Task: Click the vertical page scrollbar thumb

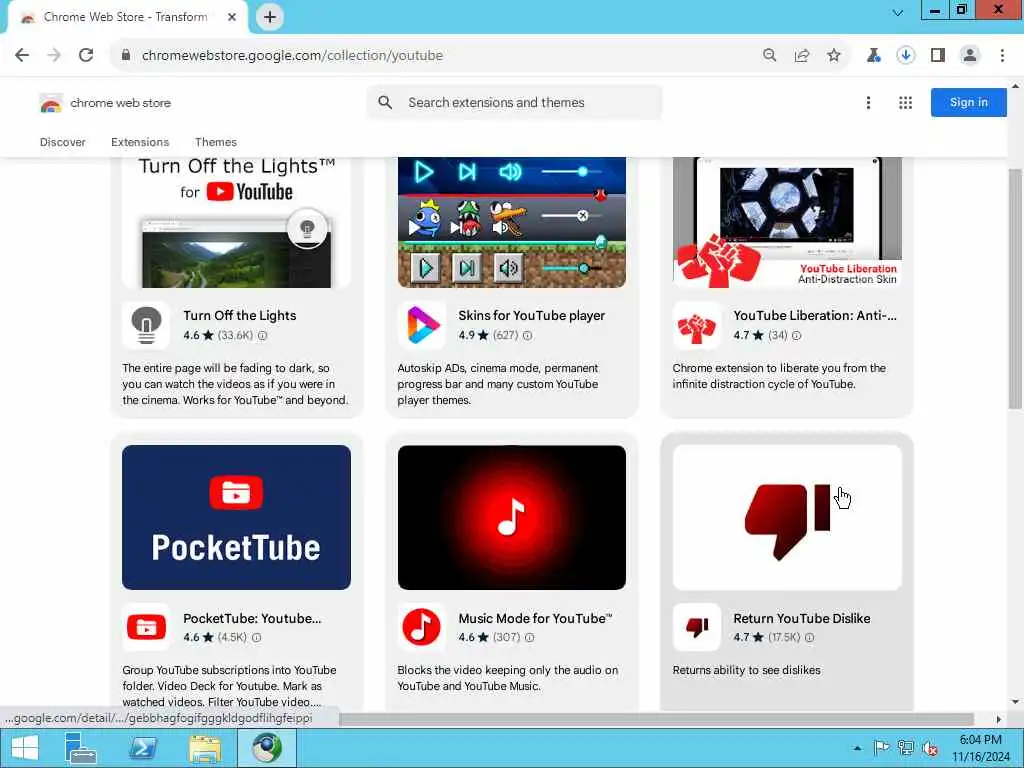Action: click(x=1015, y=289)
